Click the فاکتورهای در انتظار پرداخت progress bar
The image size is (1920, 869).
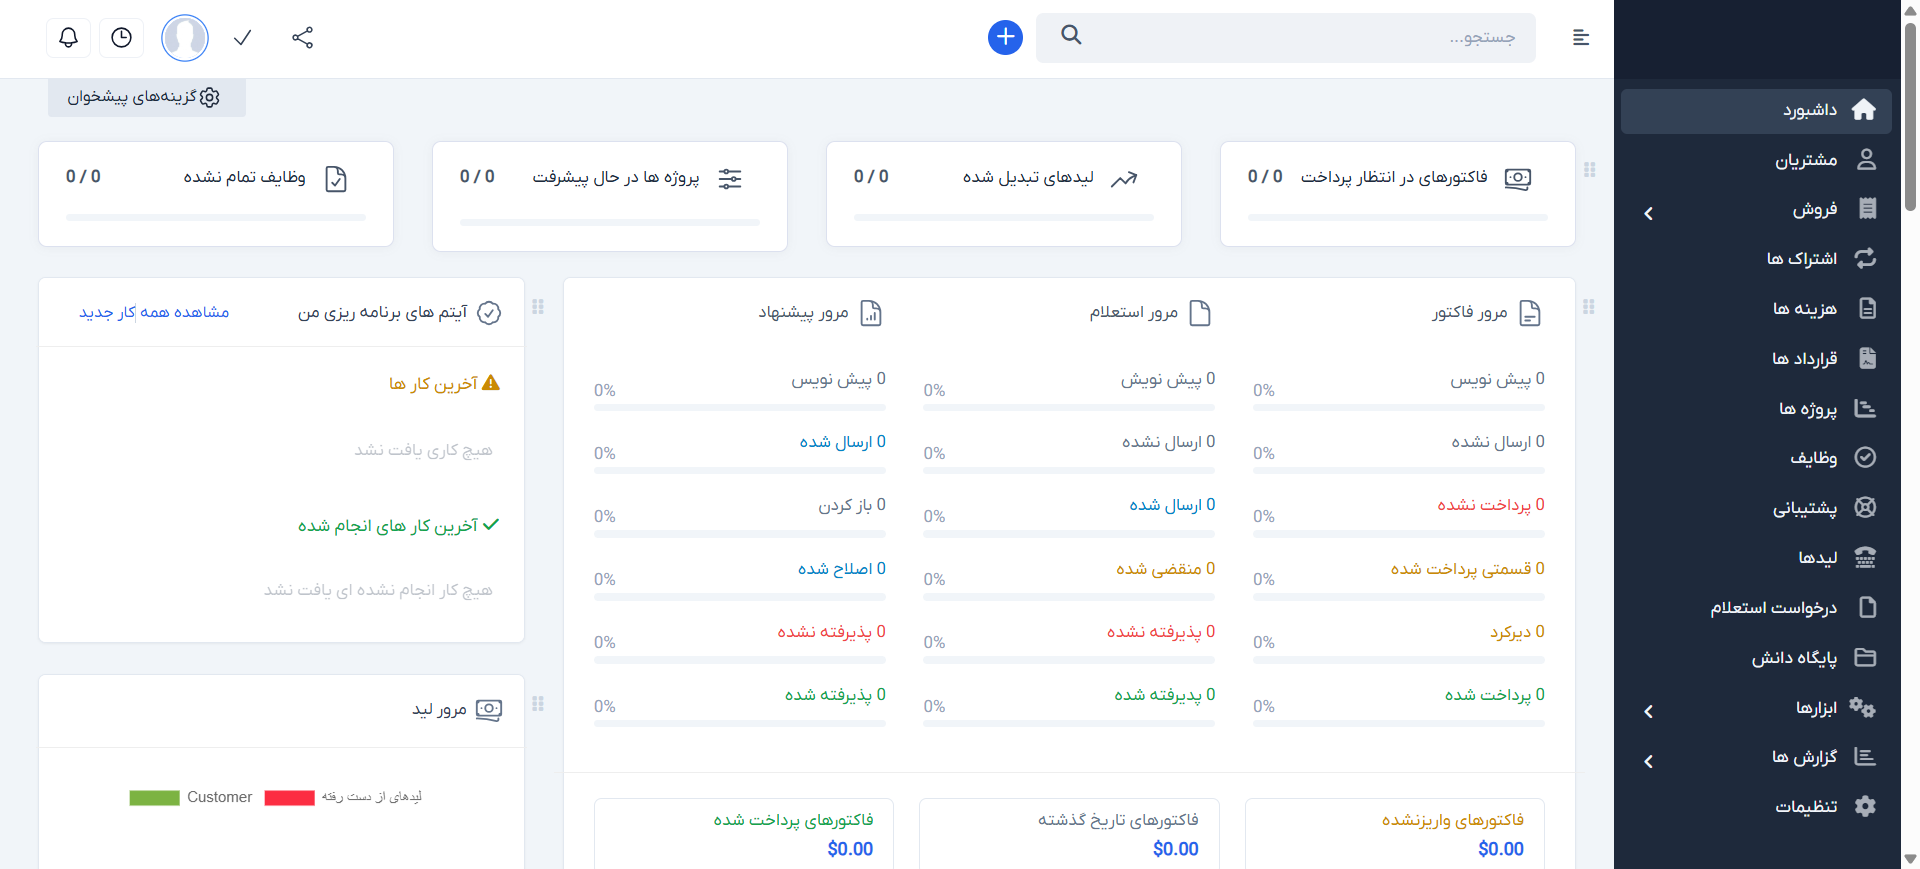click(x=1397, y=217)
